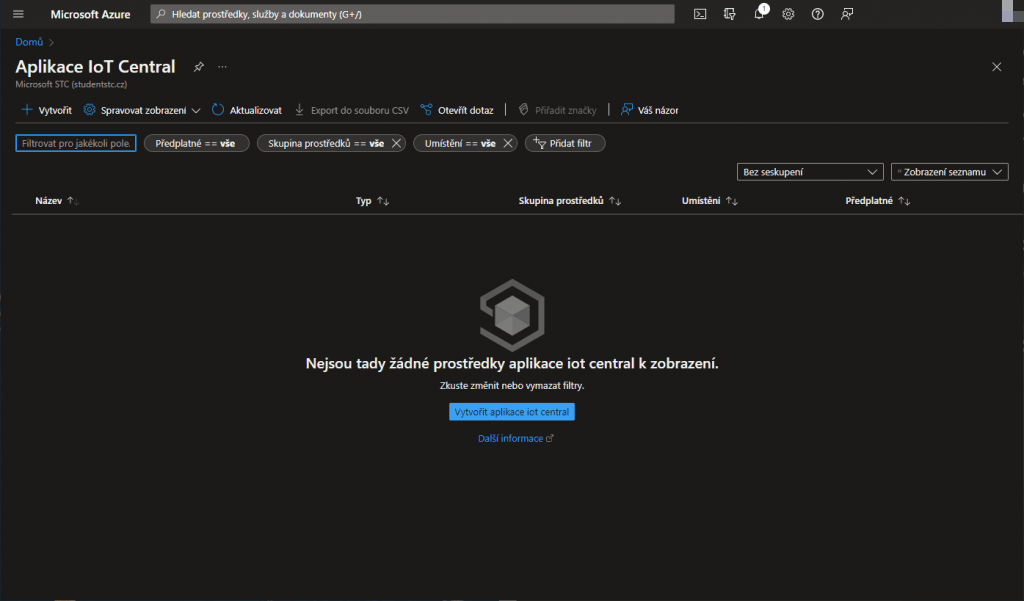
Task: Open the more options ellipsis beside title
Action: (222, 67)
